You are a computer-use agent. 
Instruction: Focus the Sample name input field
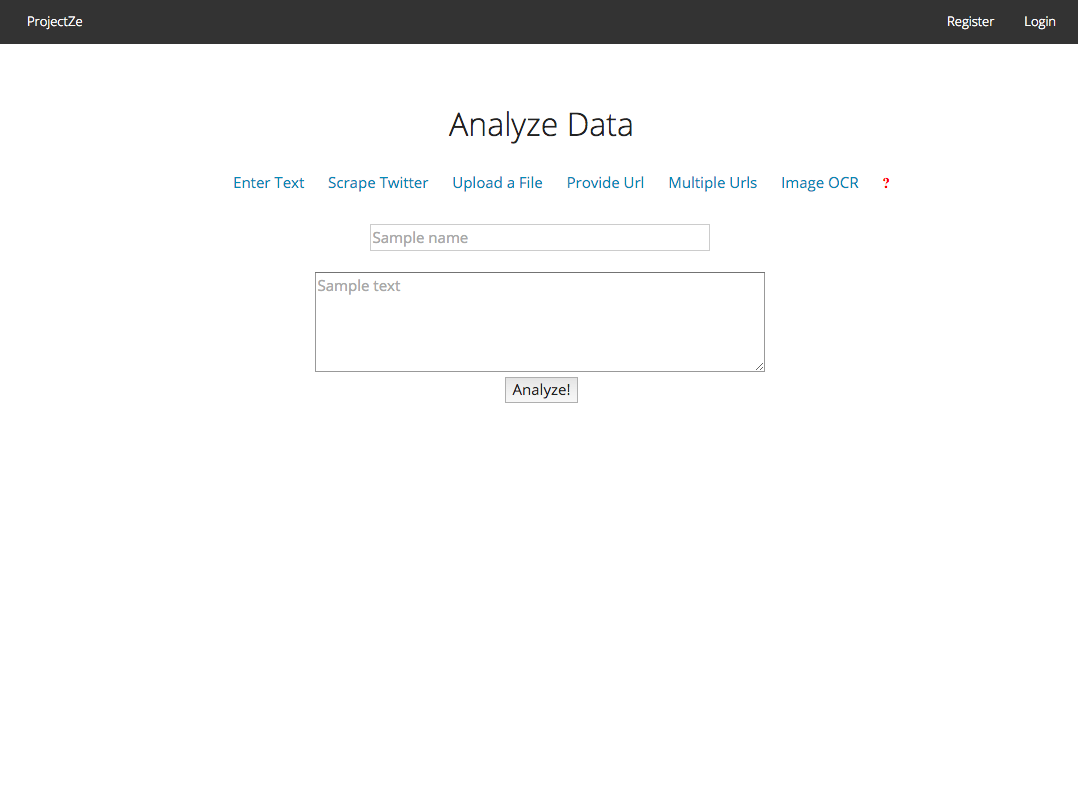540,237
